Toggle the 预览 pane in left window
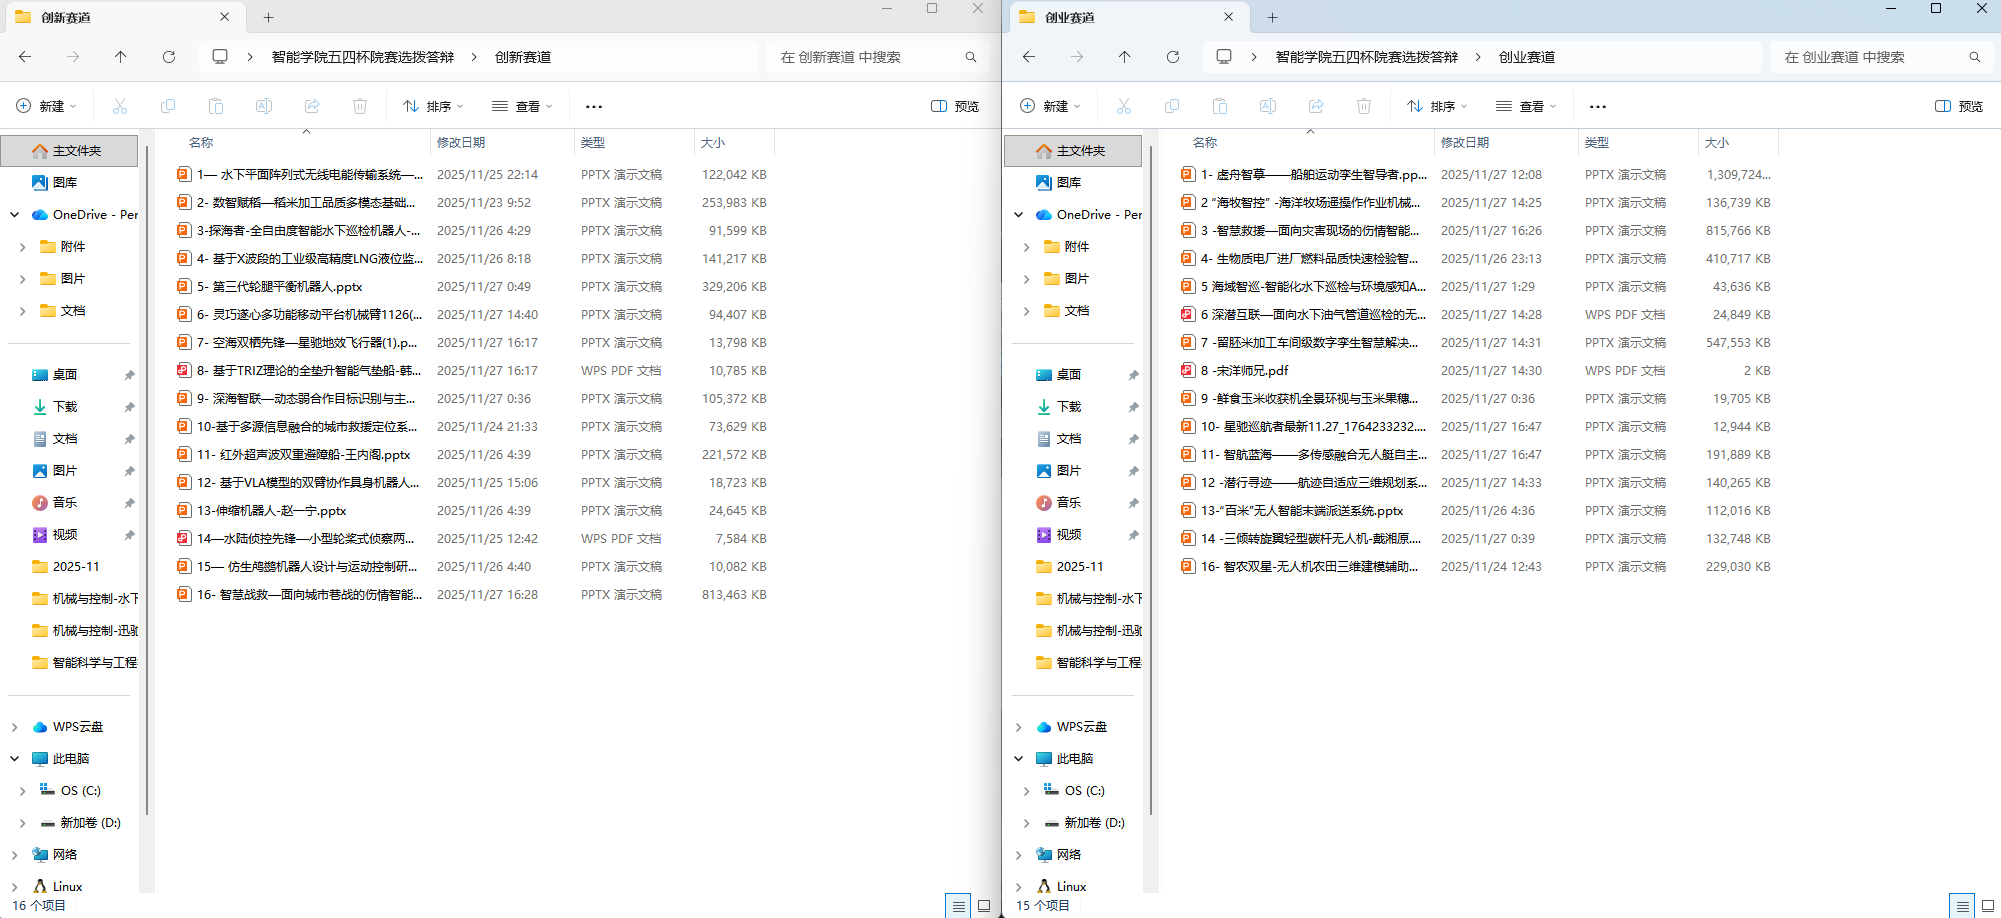2001x918 pixels. [x=955, y=106]
